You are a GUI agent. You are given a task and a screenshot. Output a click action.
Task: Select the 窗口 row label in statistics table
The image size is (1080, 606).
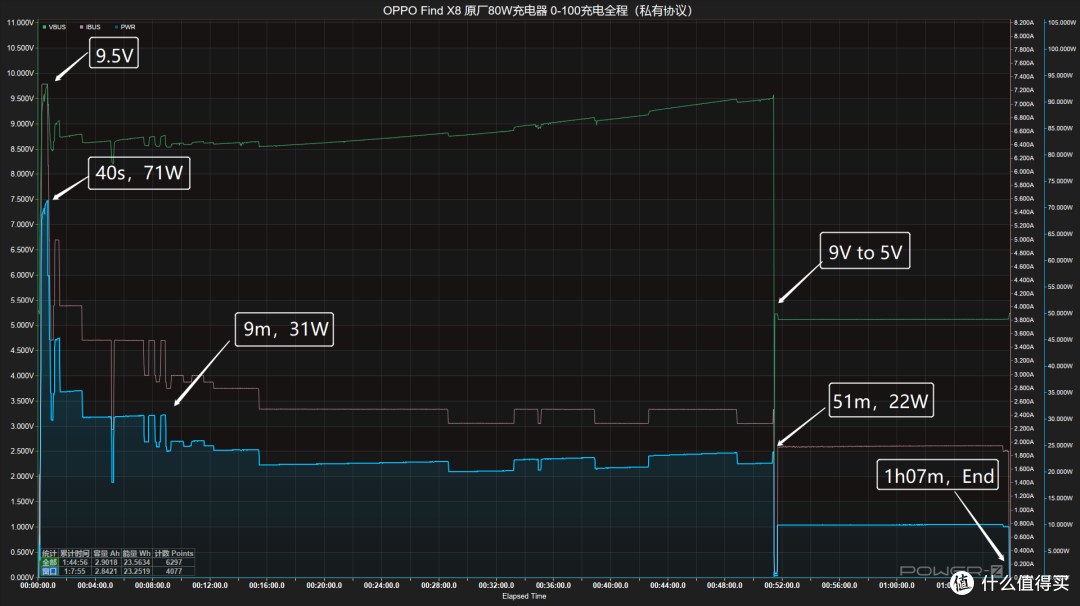50,571
